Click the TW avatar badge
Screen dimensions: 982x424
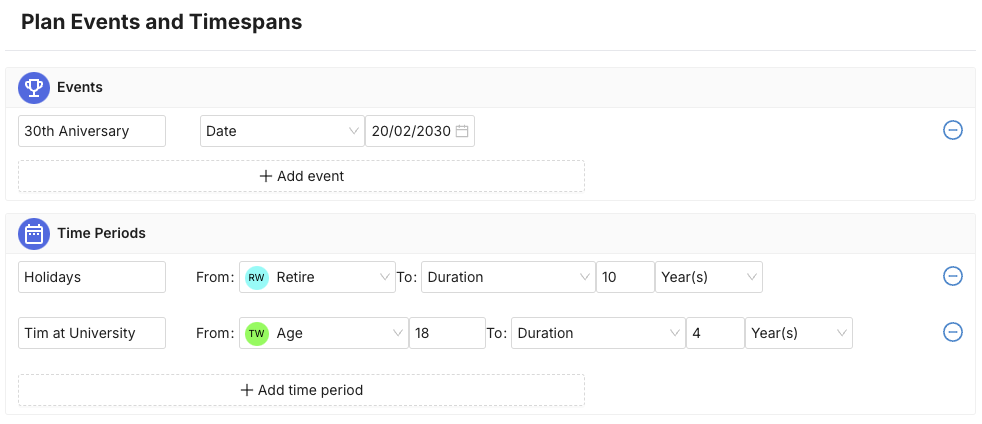pyautogui.click(x=257, y=333)
